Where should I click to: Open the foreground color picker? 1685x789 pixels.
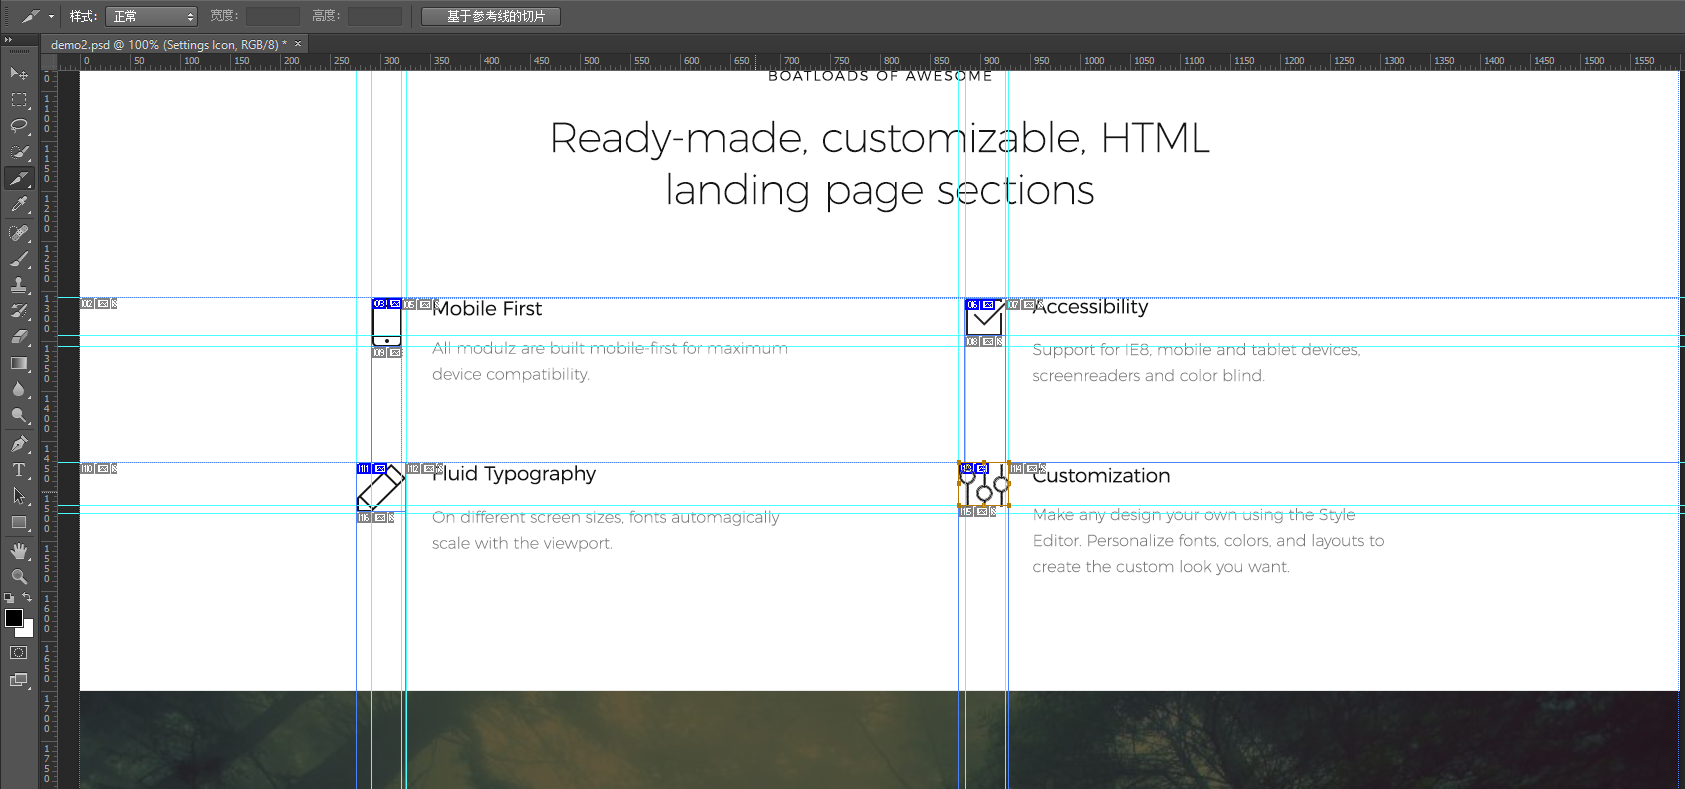click(x=14, y=618)
